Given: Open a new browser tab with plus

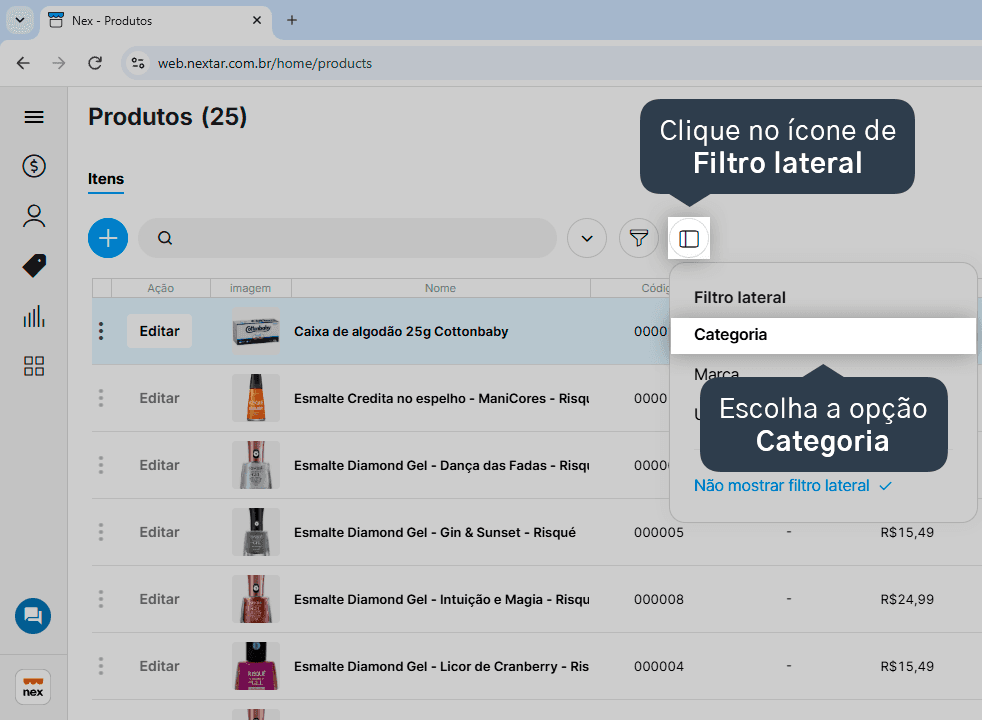Looking at the screenshot, I should 292,20.
